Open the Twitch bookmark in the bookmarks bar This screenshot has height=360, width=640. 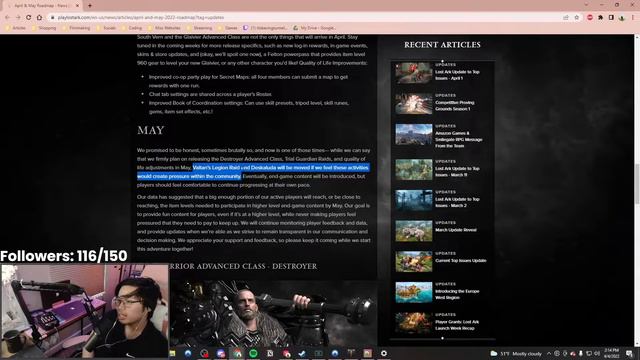coord(265,28)
